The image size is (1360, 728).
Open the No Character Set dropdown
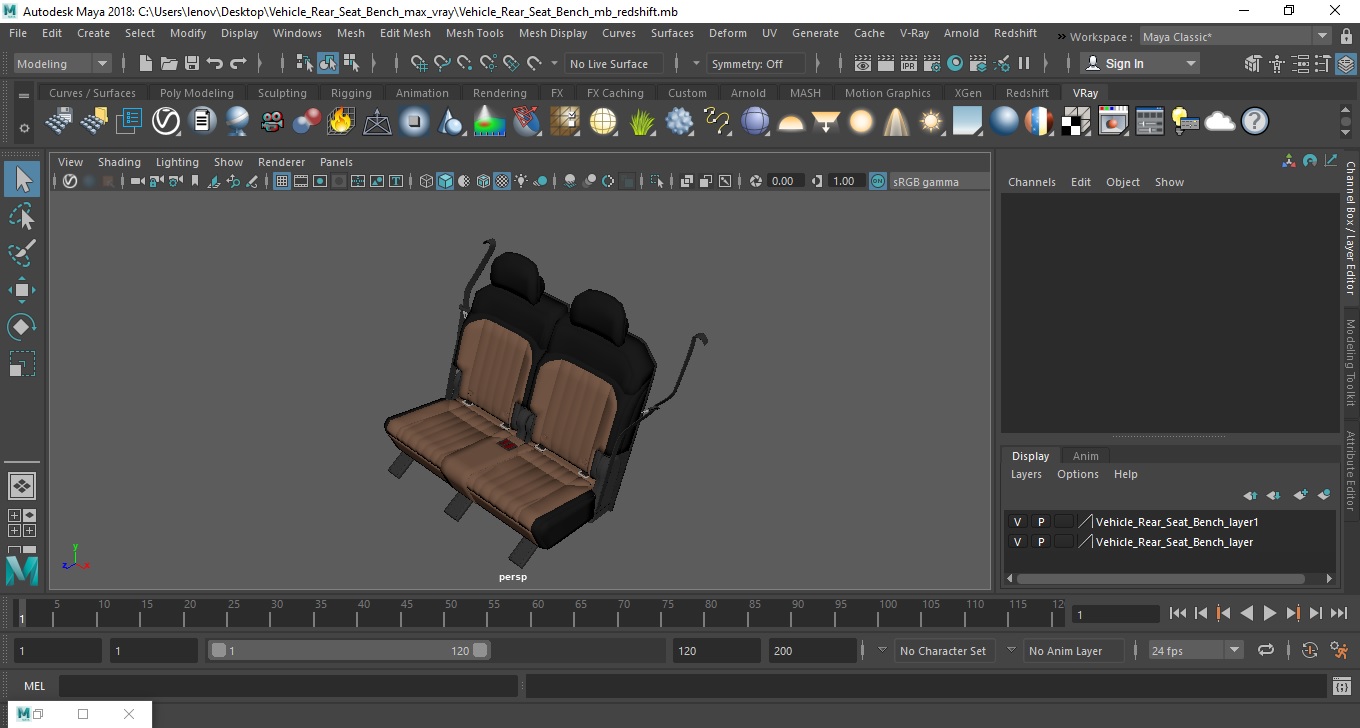click(x=942, y=651)
